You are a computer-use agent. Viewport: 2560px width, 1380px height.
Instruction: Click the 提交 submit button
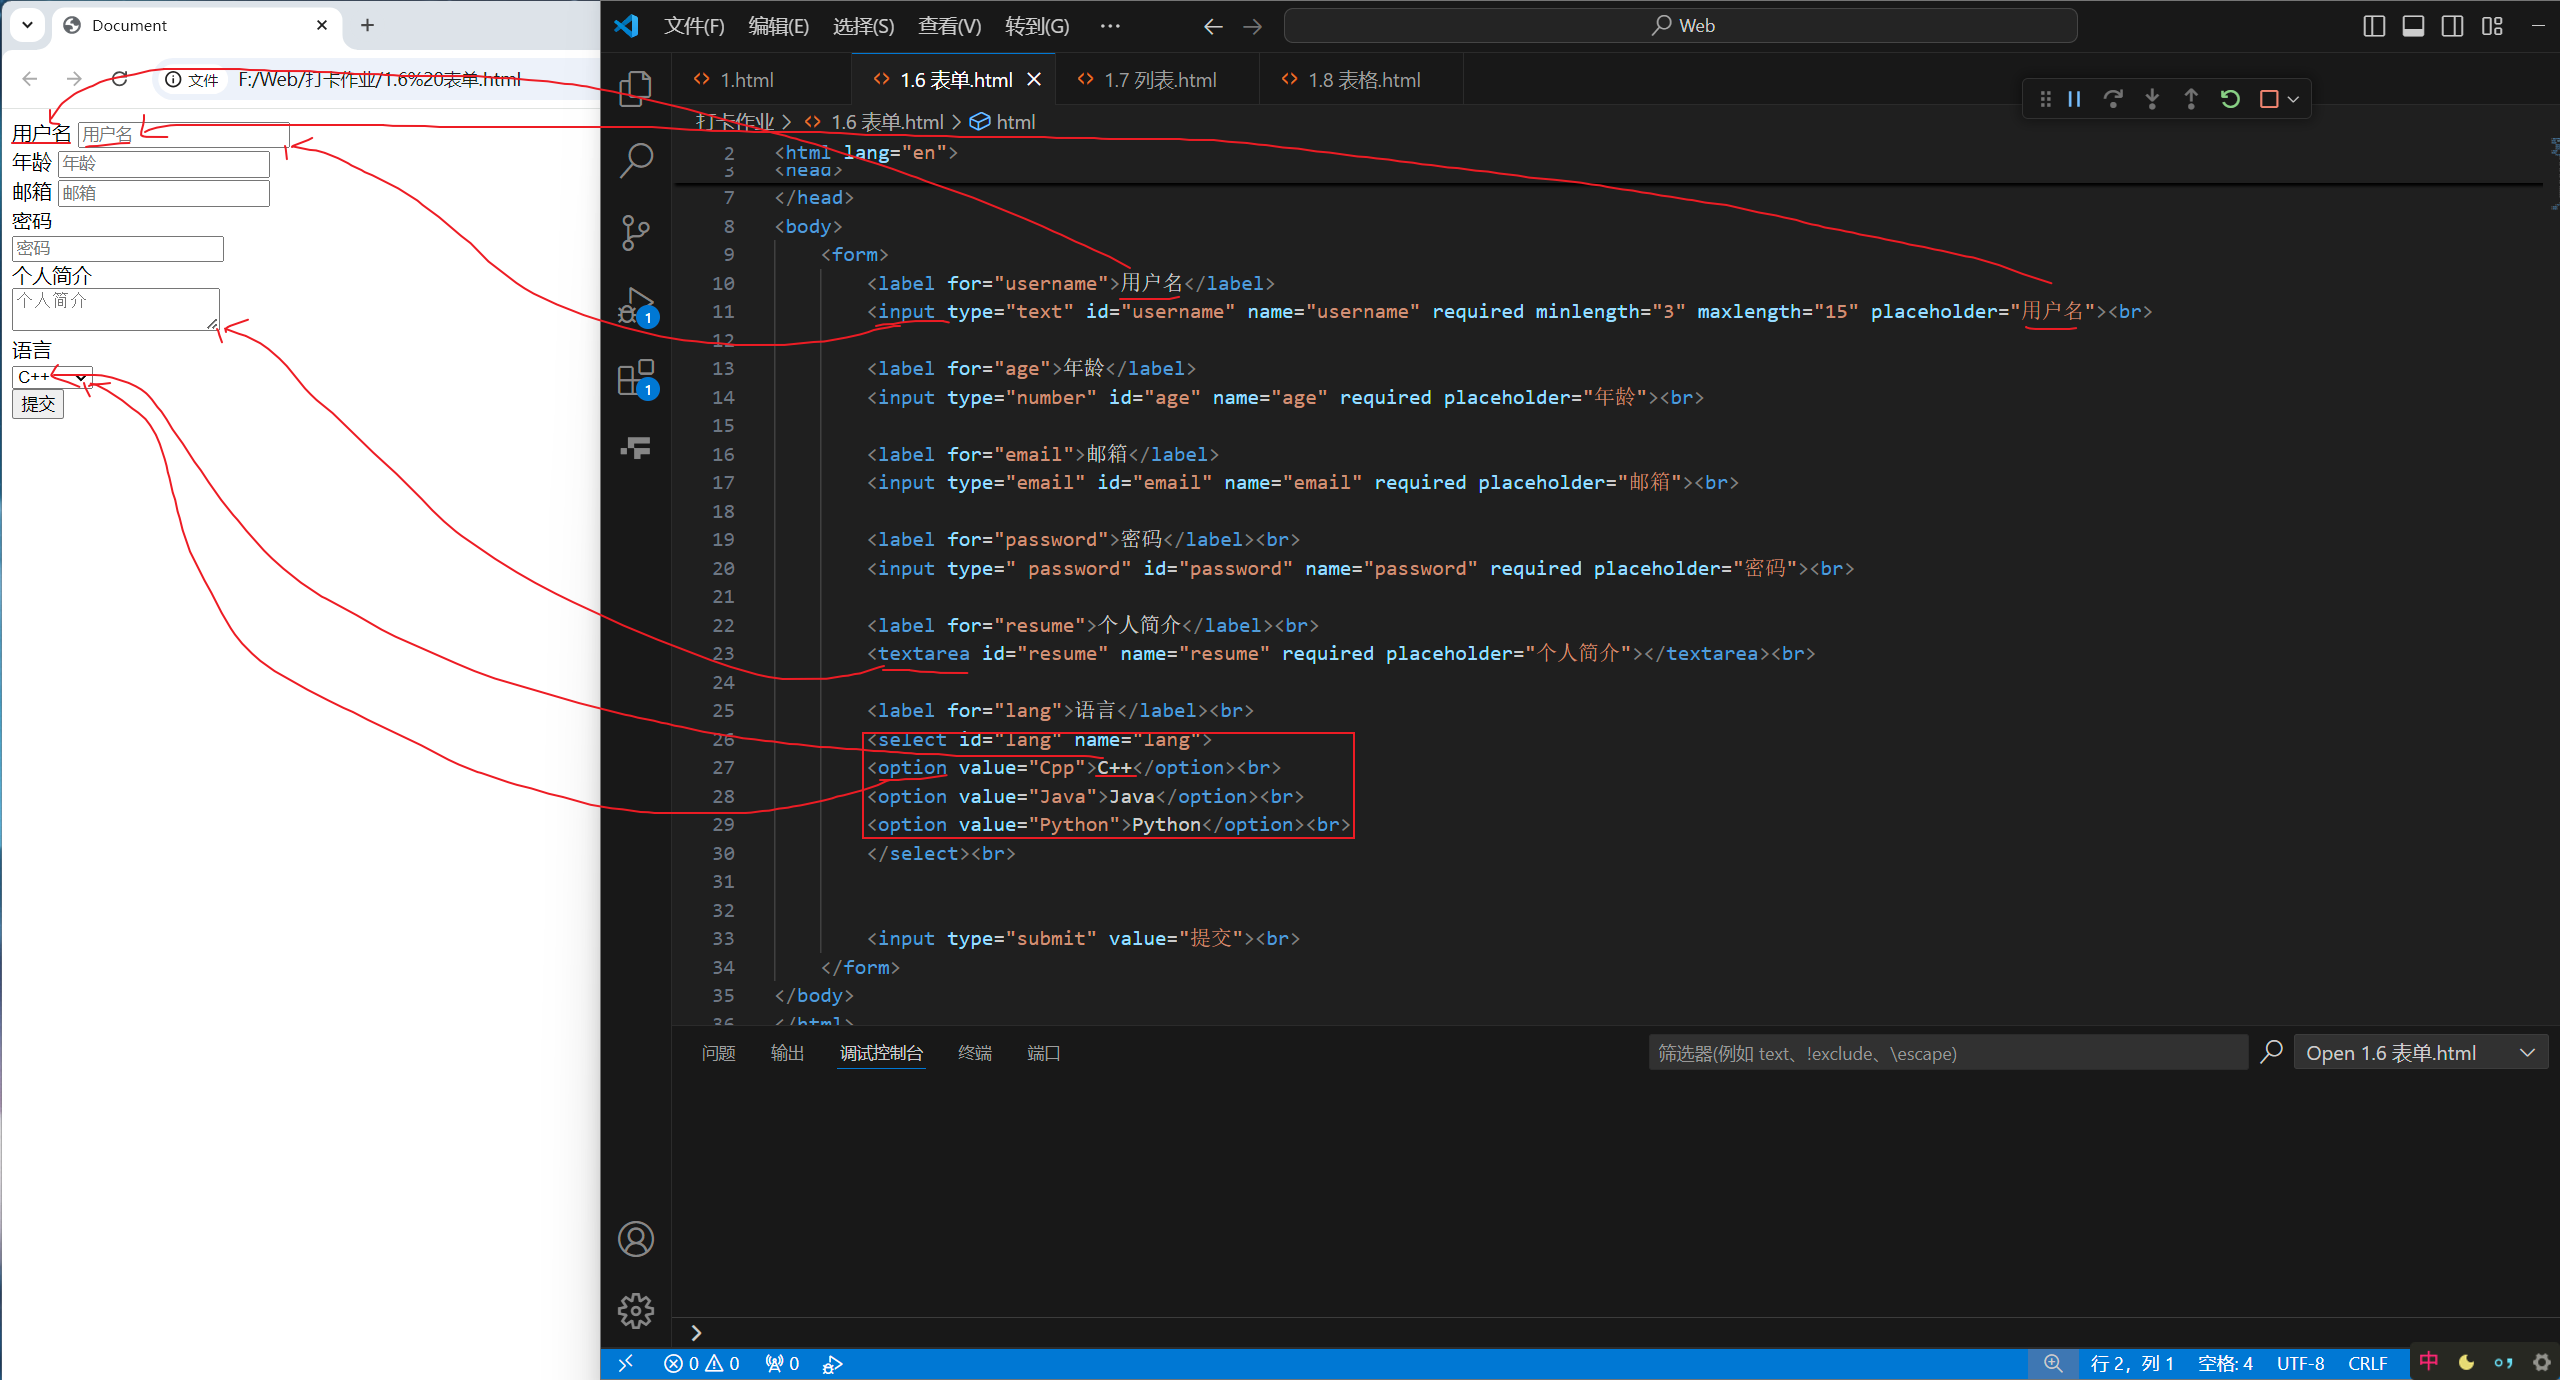click(x=38, y=404)
